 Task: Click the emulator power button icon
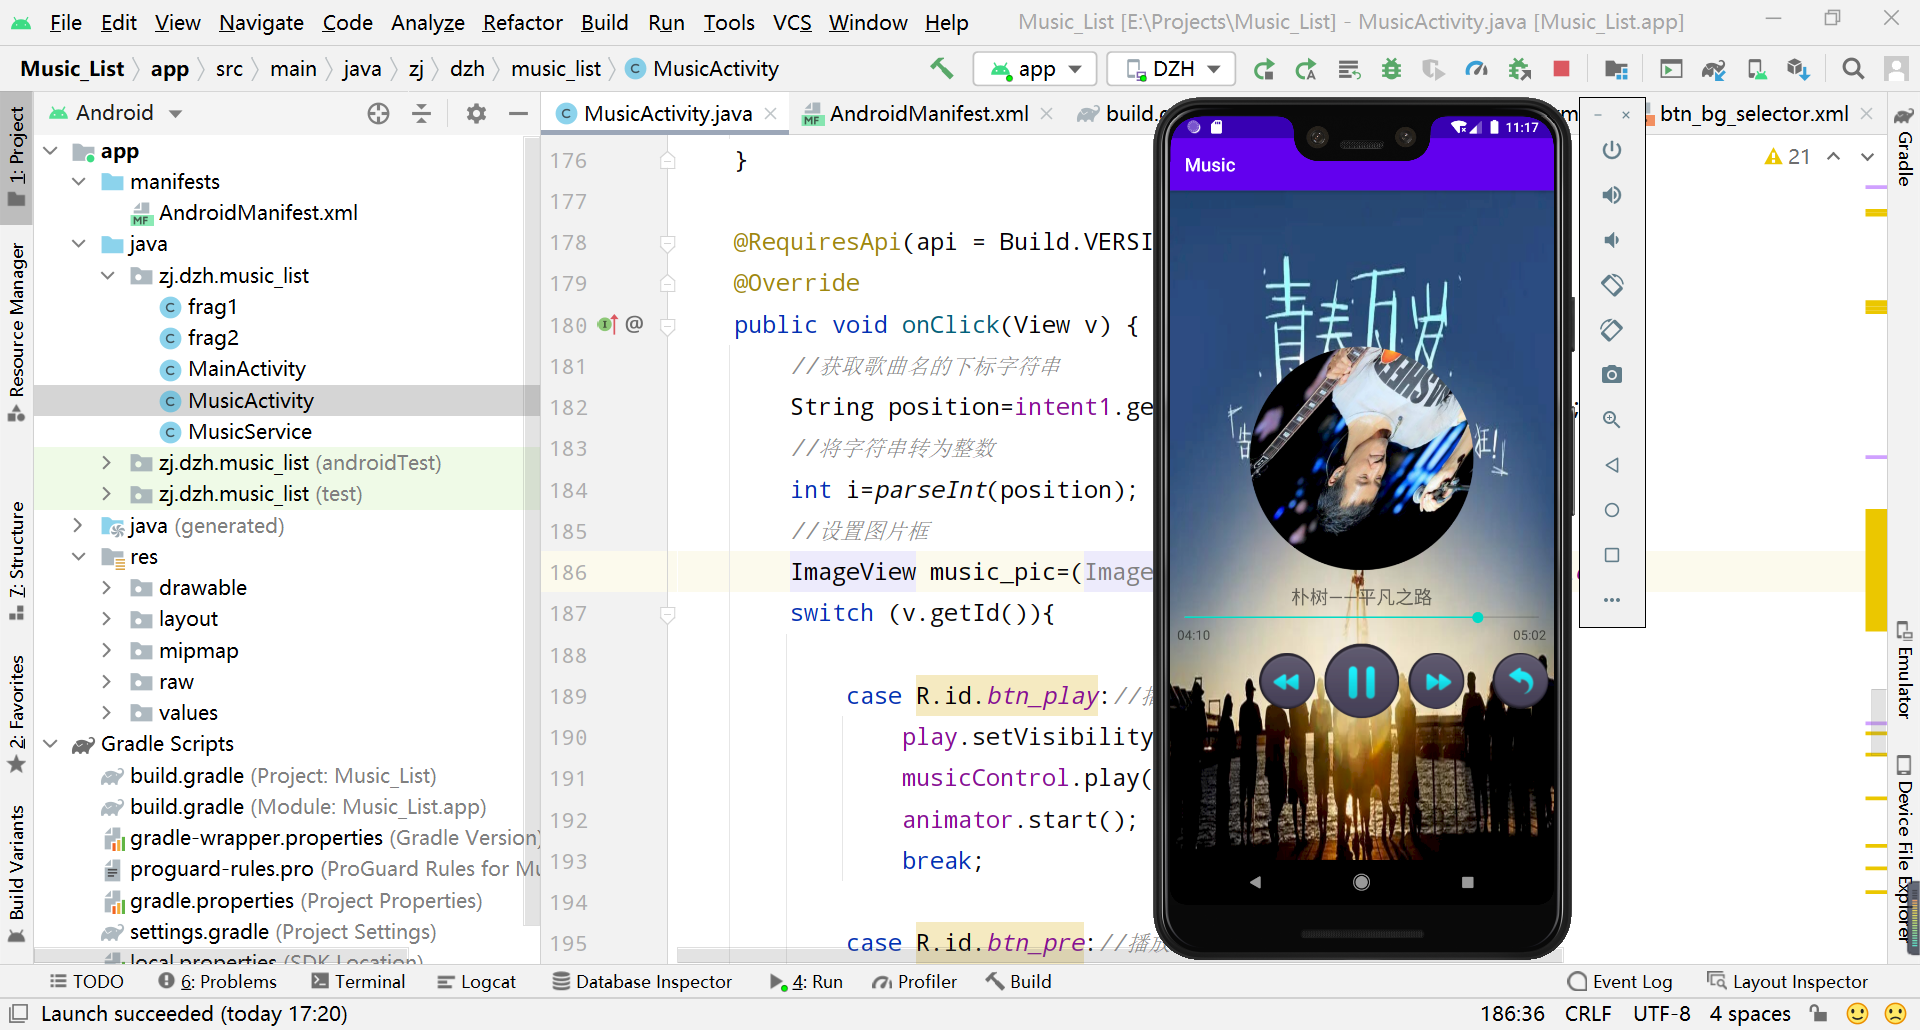click(1611, 150)
